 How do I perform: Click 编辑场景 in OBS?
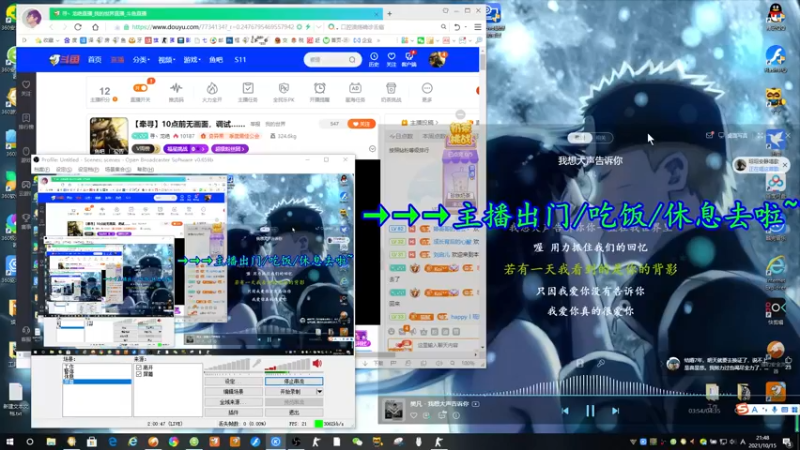click(x=233, y=392)
